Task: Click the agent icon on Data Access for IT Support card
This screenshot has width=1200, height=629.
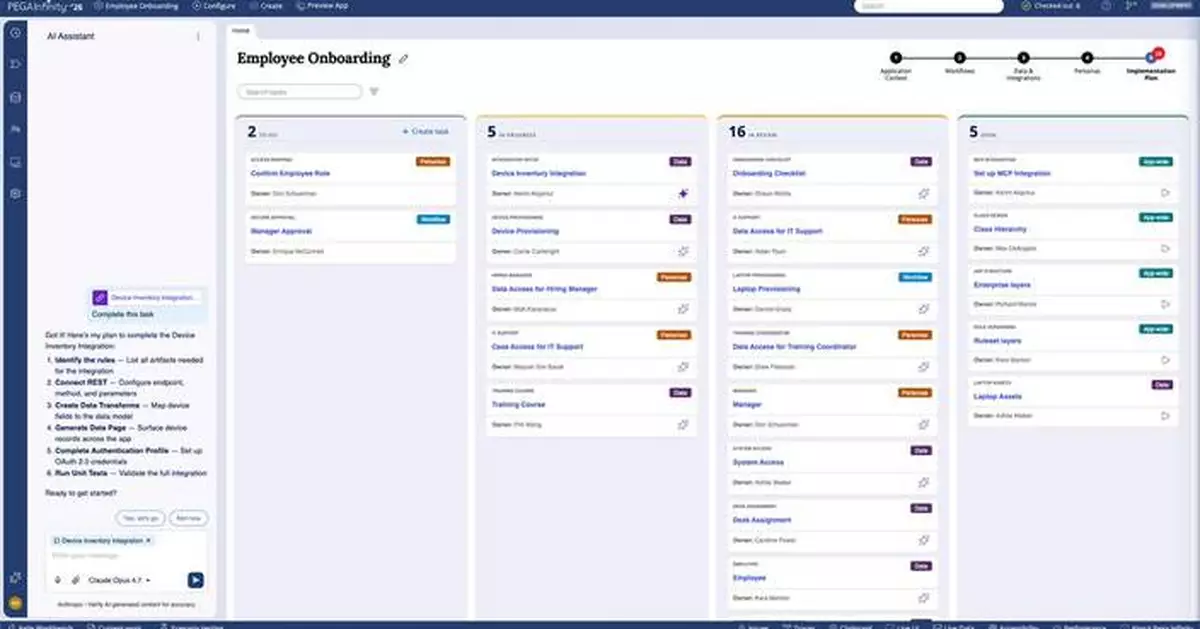Action: click(x=925, y=252)
